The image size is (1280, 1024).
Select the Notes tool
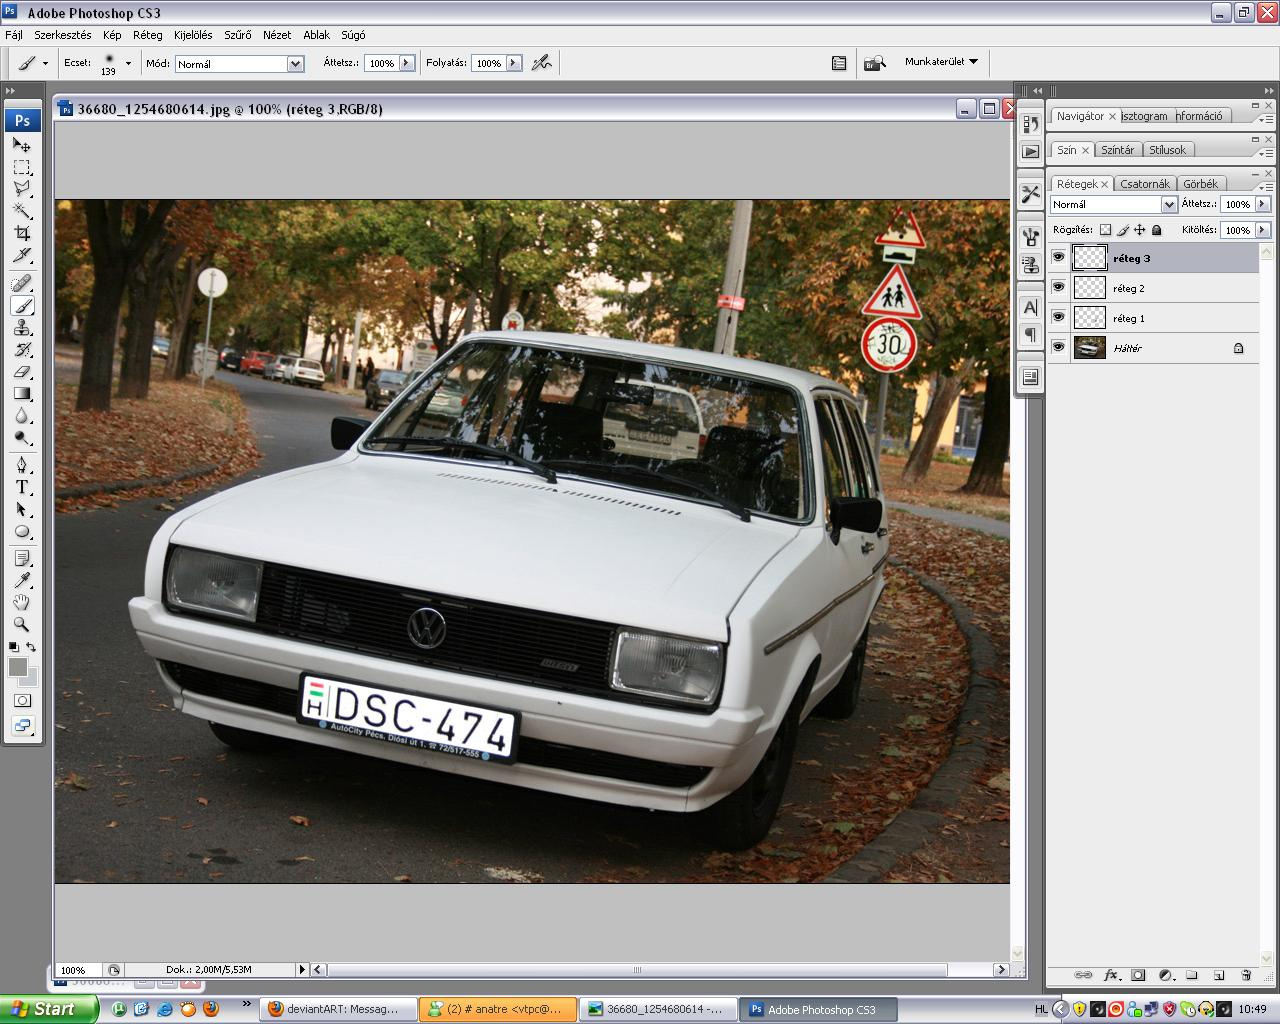22,558
